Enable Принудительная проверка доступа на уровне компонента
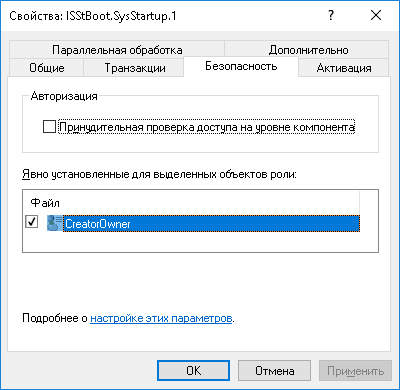The image size is (400, 390). (x=49, y=127)
